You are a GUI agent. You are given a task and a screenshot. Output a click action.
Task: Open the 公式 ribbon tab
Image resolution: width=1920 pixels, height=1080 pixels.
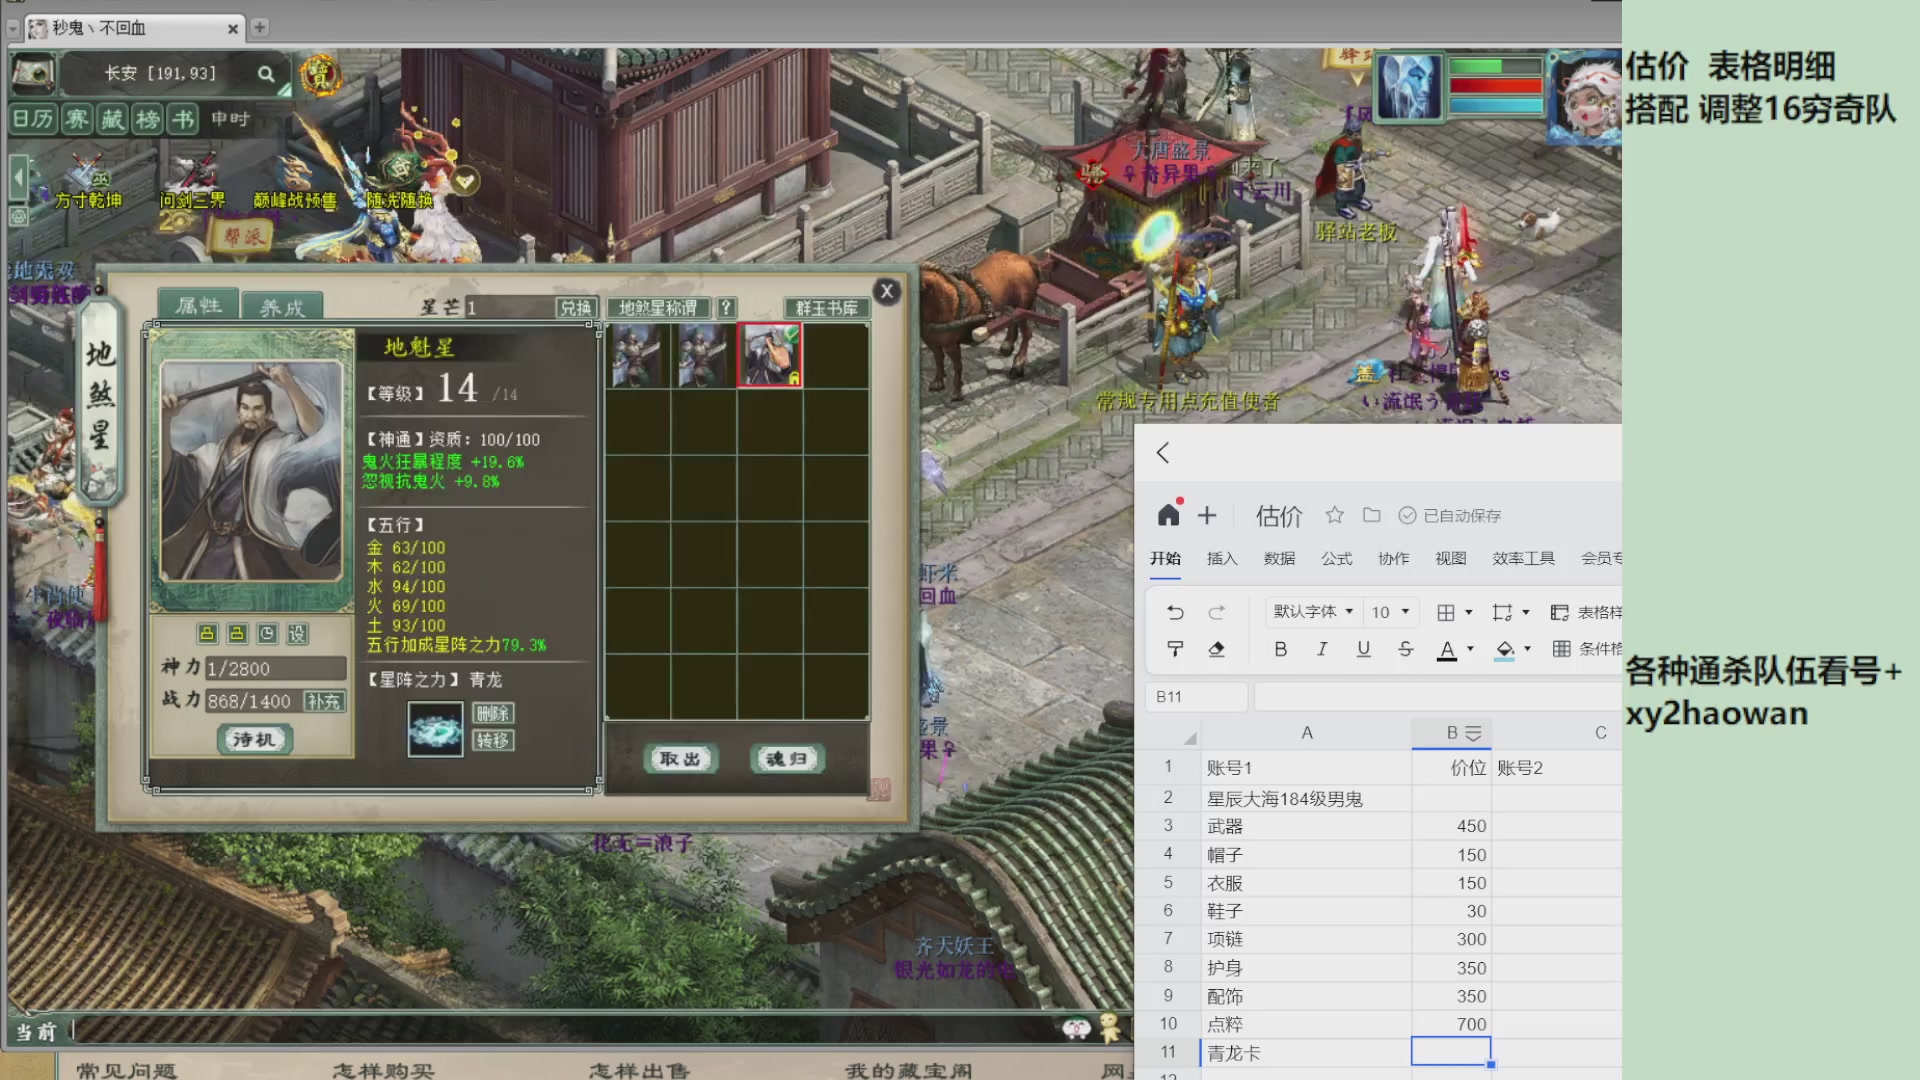[1336, 558]
